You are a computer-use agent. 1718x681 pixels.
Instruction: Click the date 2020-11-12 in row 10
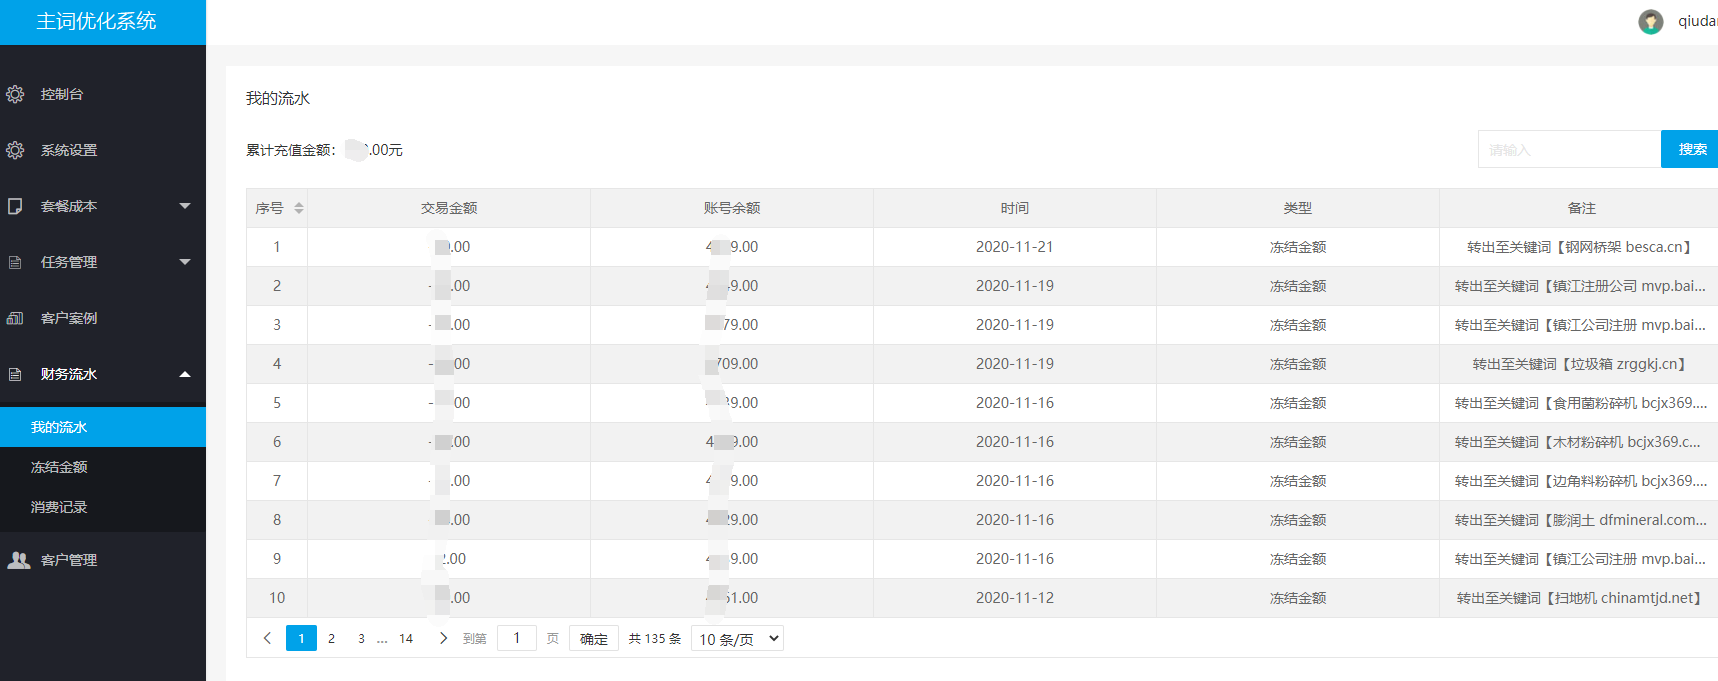coord(1015,598)
